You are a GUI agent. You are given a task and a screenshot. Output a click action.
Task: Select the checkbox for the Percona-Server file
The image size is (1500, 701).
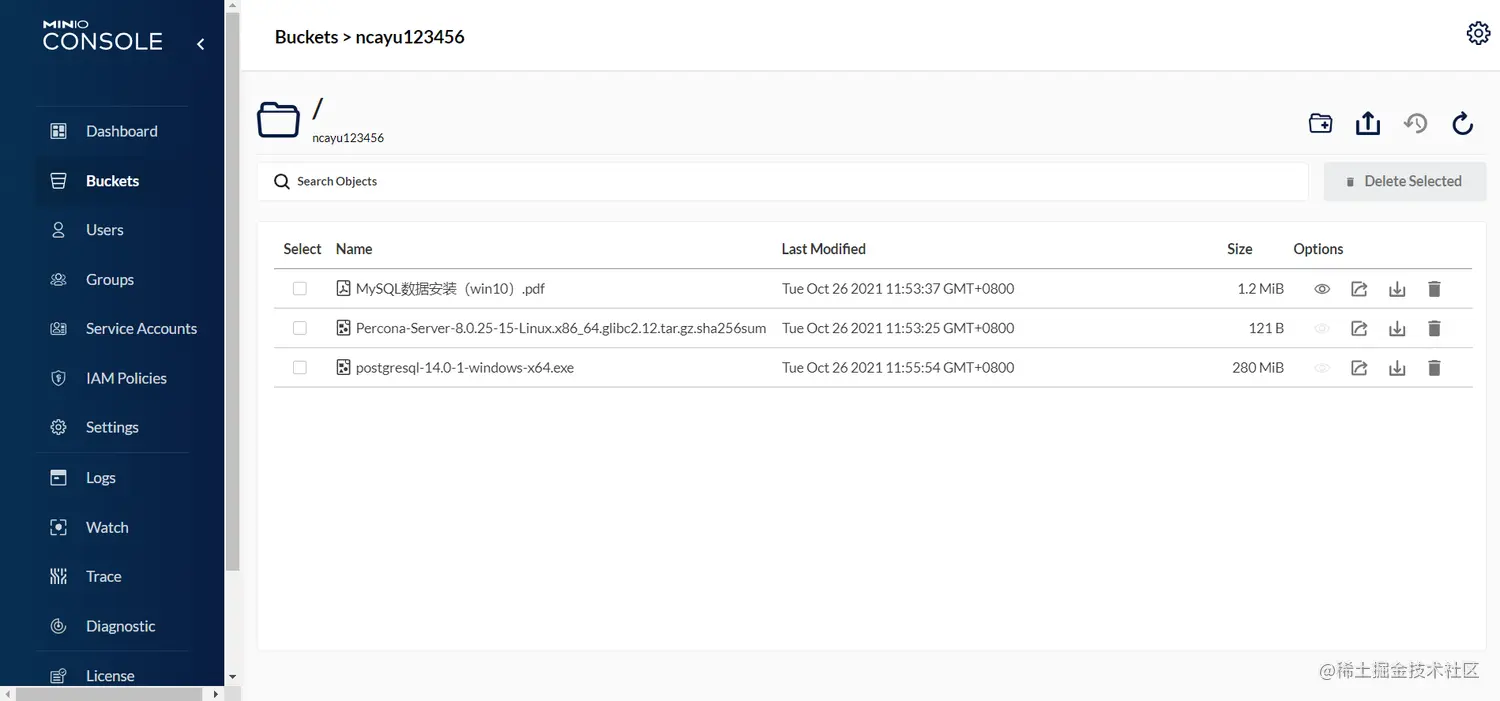pyautogui.click(x=300, y=328)
